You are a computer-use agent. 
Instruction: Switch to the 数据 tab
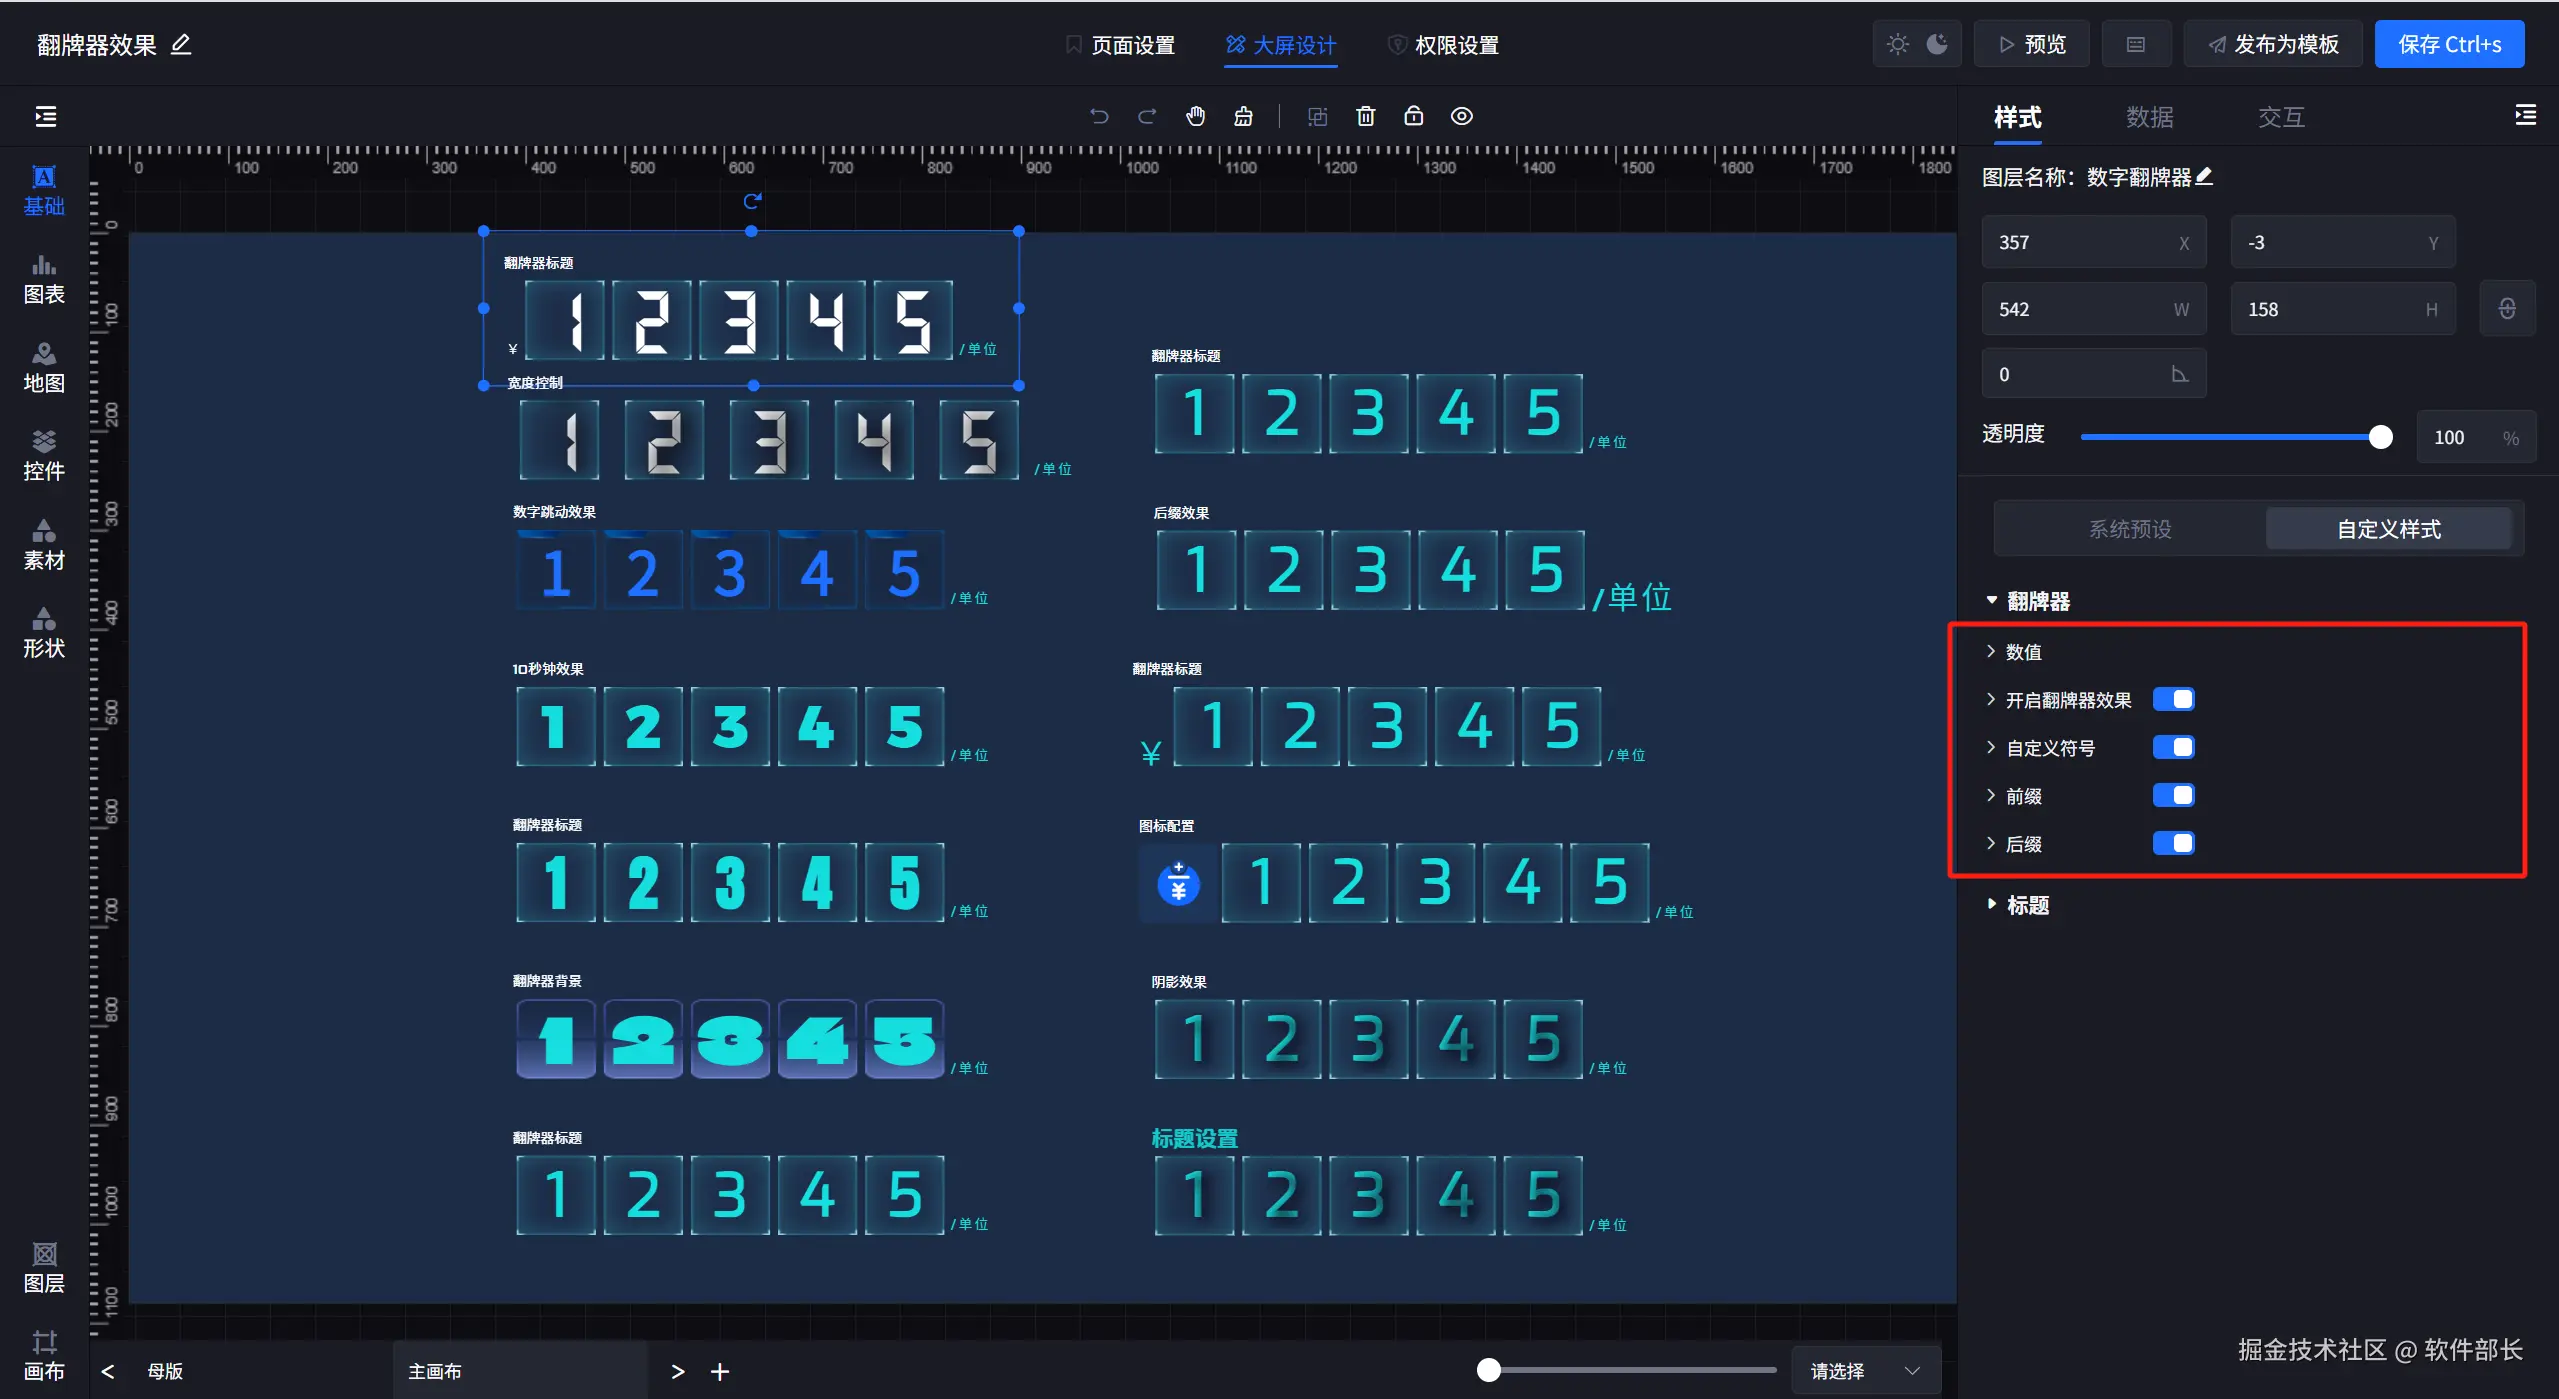pyautogui.click(x=2149, y=117)
